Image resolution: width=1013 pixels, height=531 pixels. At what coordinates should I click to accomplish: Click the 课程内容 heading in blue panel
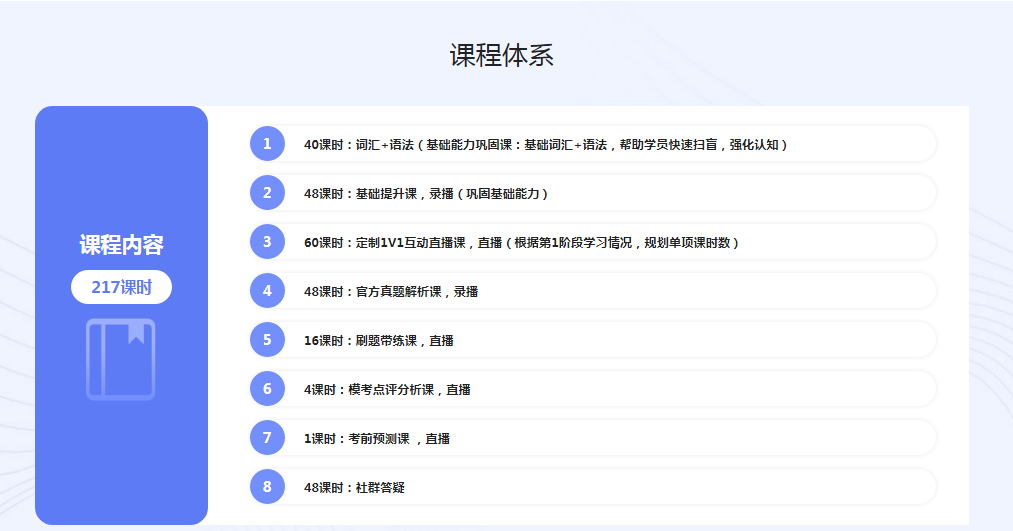[x=121, y=245]
